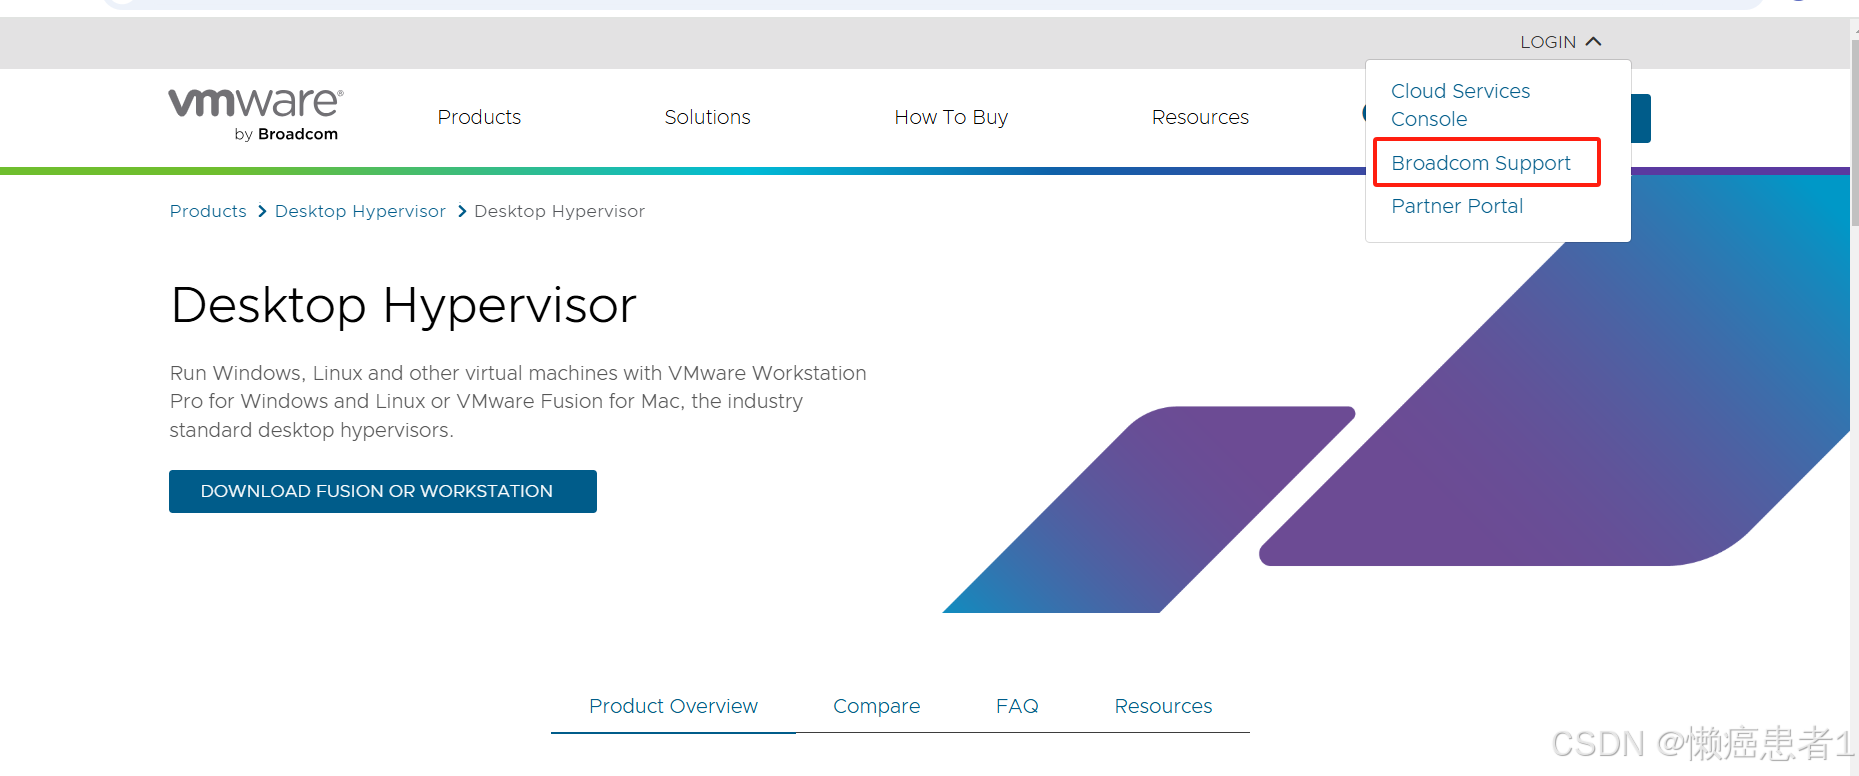1859x776 pixels.
Task: Click the Desktop Hypervisor page heading
Action: (x=404, y=305)
